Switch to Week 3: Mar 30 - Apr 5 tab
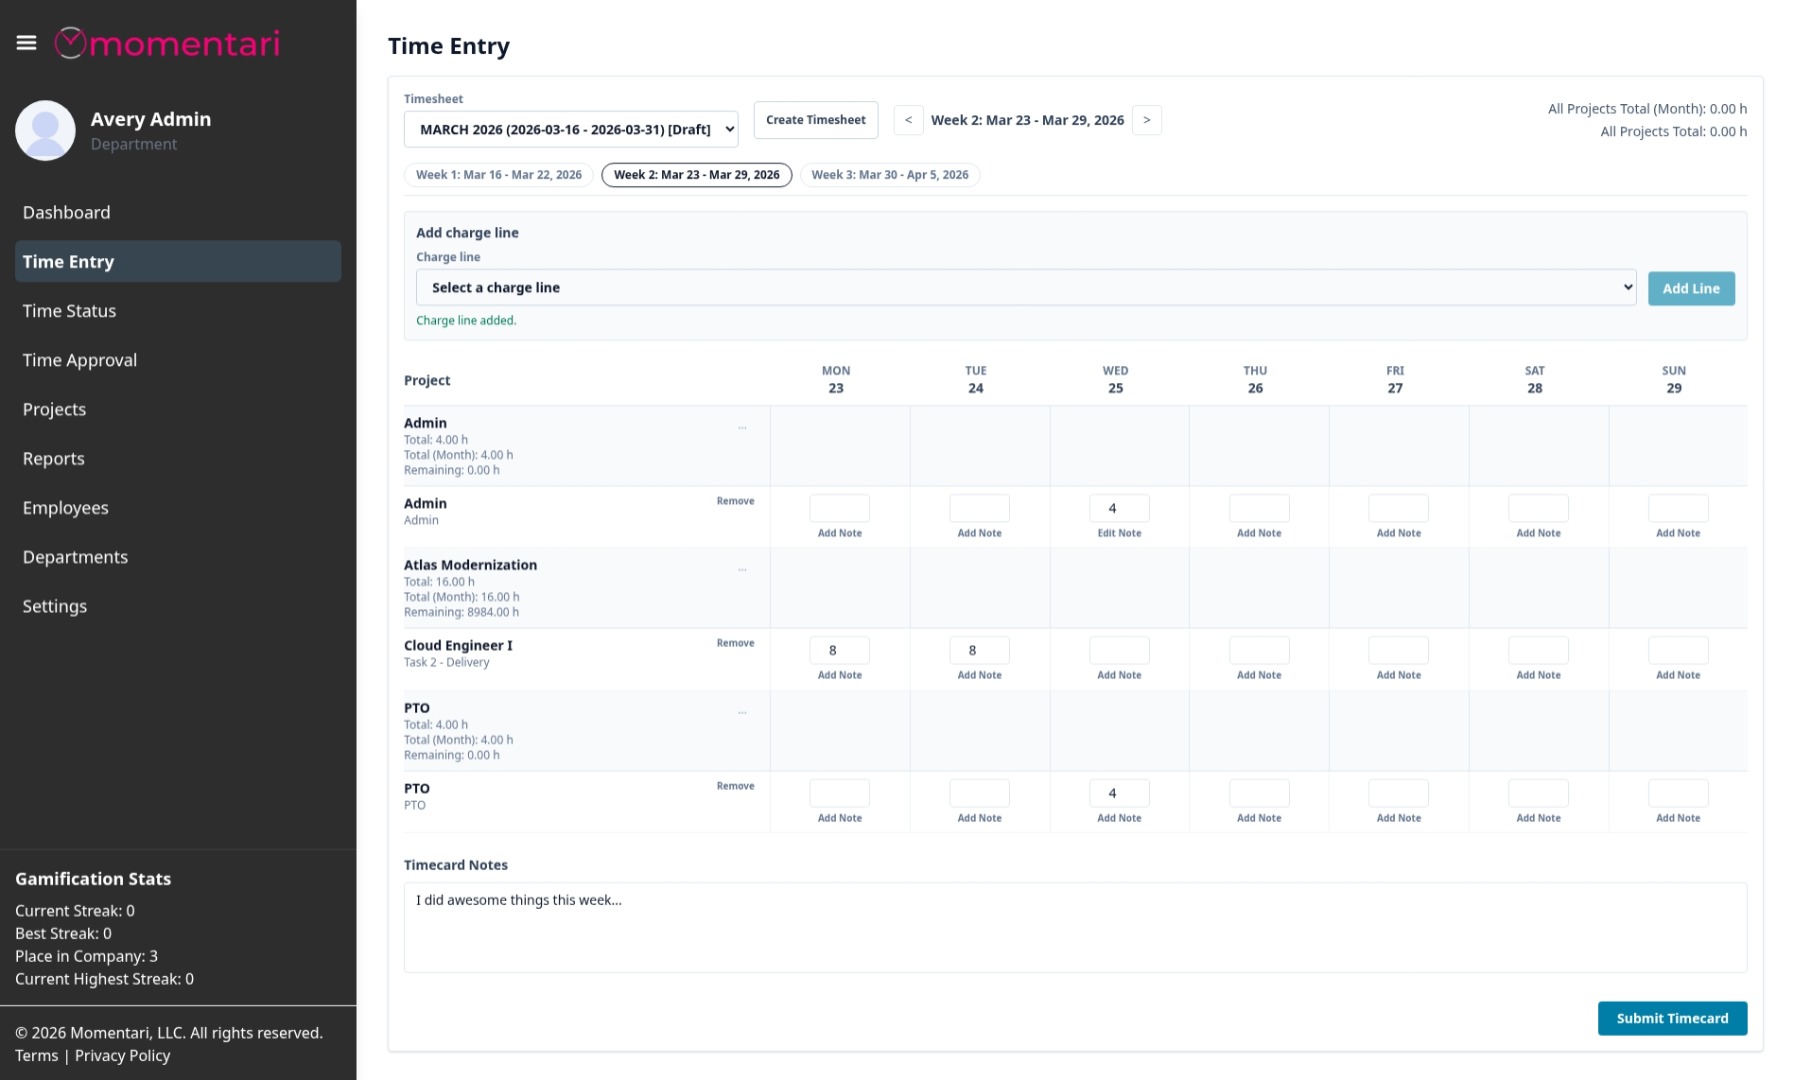 point(889,175)
